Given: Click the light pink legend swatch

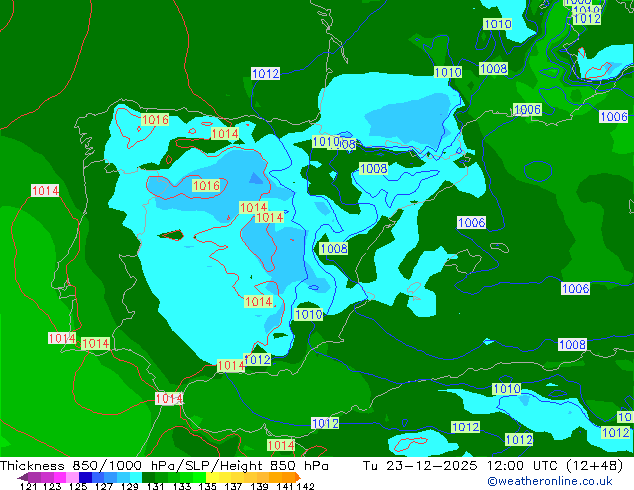Looking at the screenshot, I should 72,477.
